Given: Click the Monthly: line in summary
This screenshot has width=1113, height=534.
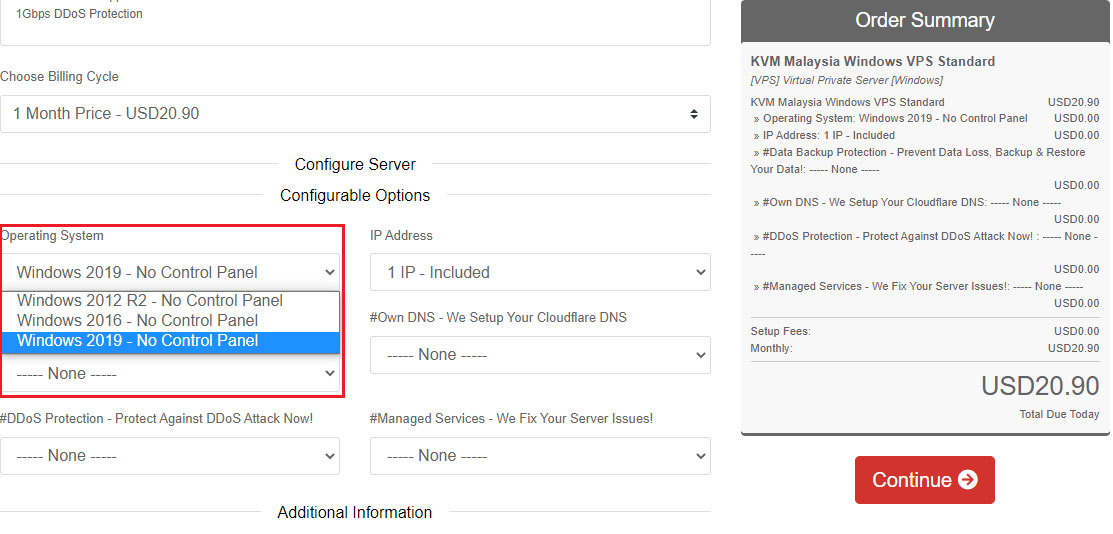Looking at the screenshot, I should point(925,349).
